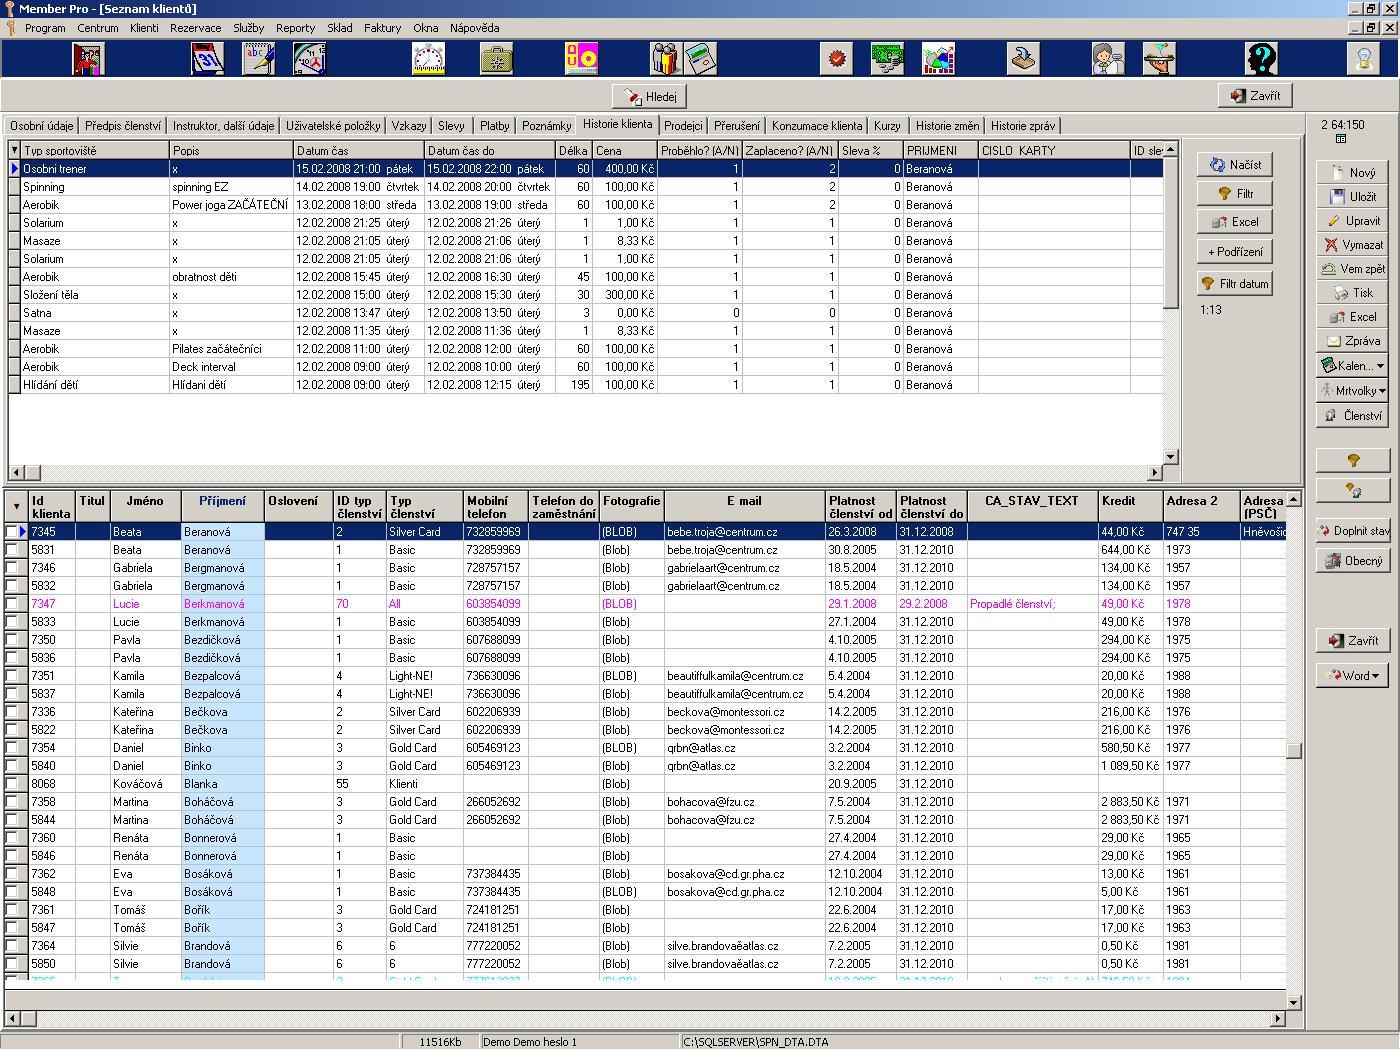Open the colorful chart reports icon
The height and width of the screenshot is (1050, 1400).
[x=938, y=59]
